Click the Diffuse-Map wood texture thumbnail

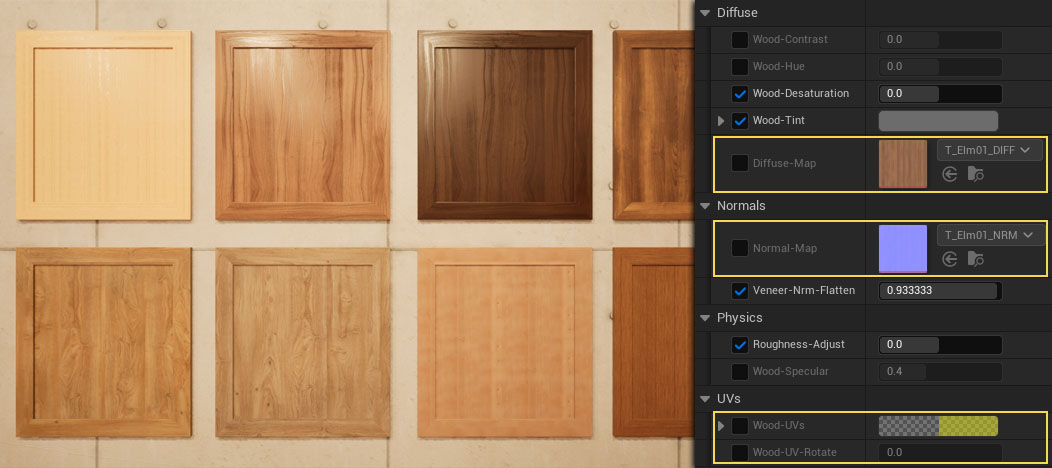point(903,164)
